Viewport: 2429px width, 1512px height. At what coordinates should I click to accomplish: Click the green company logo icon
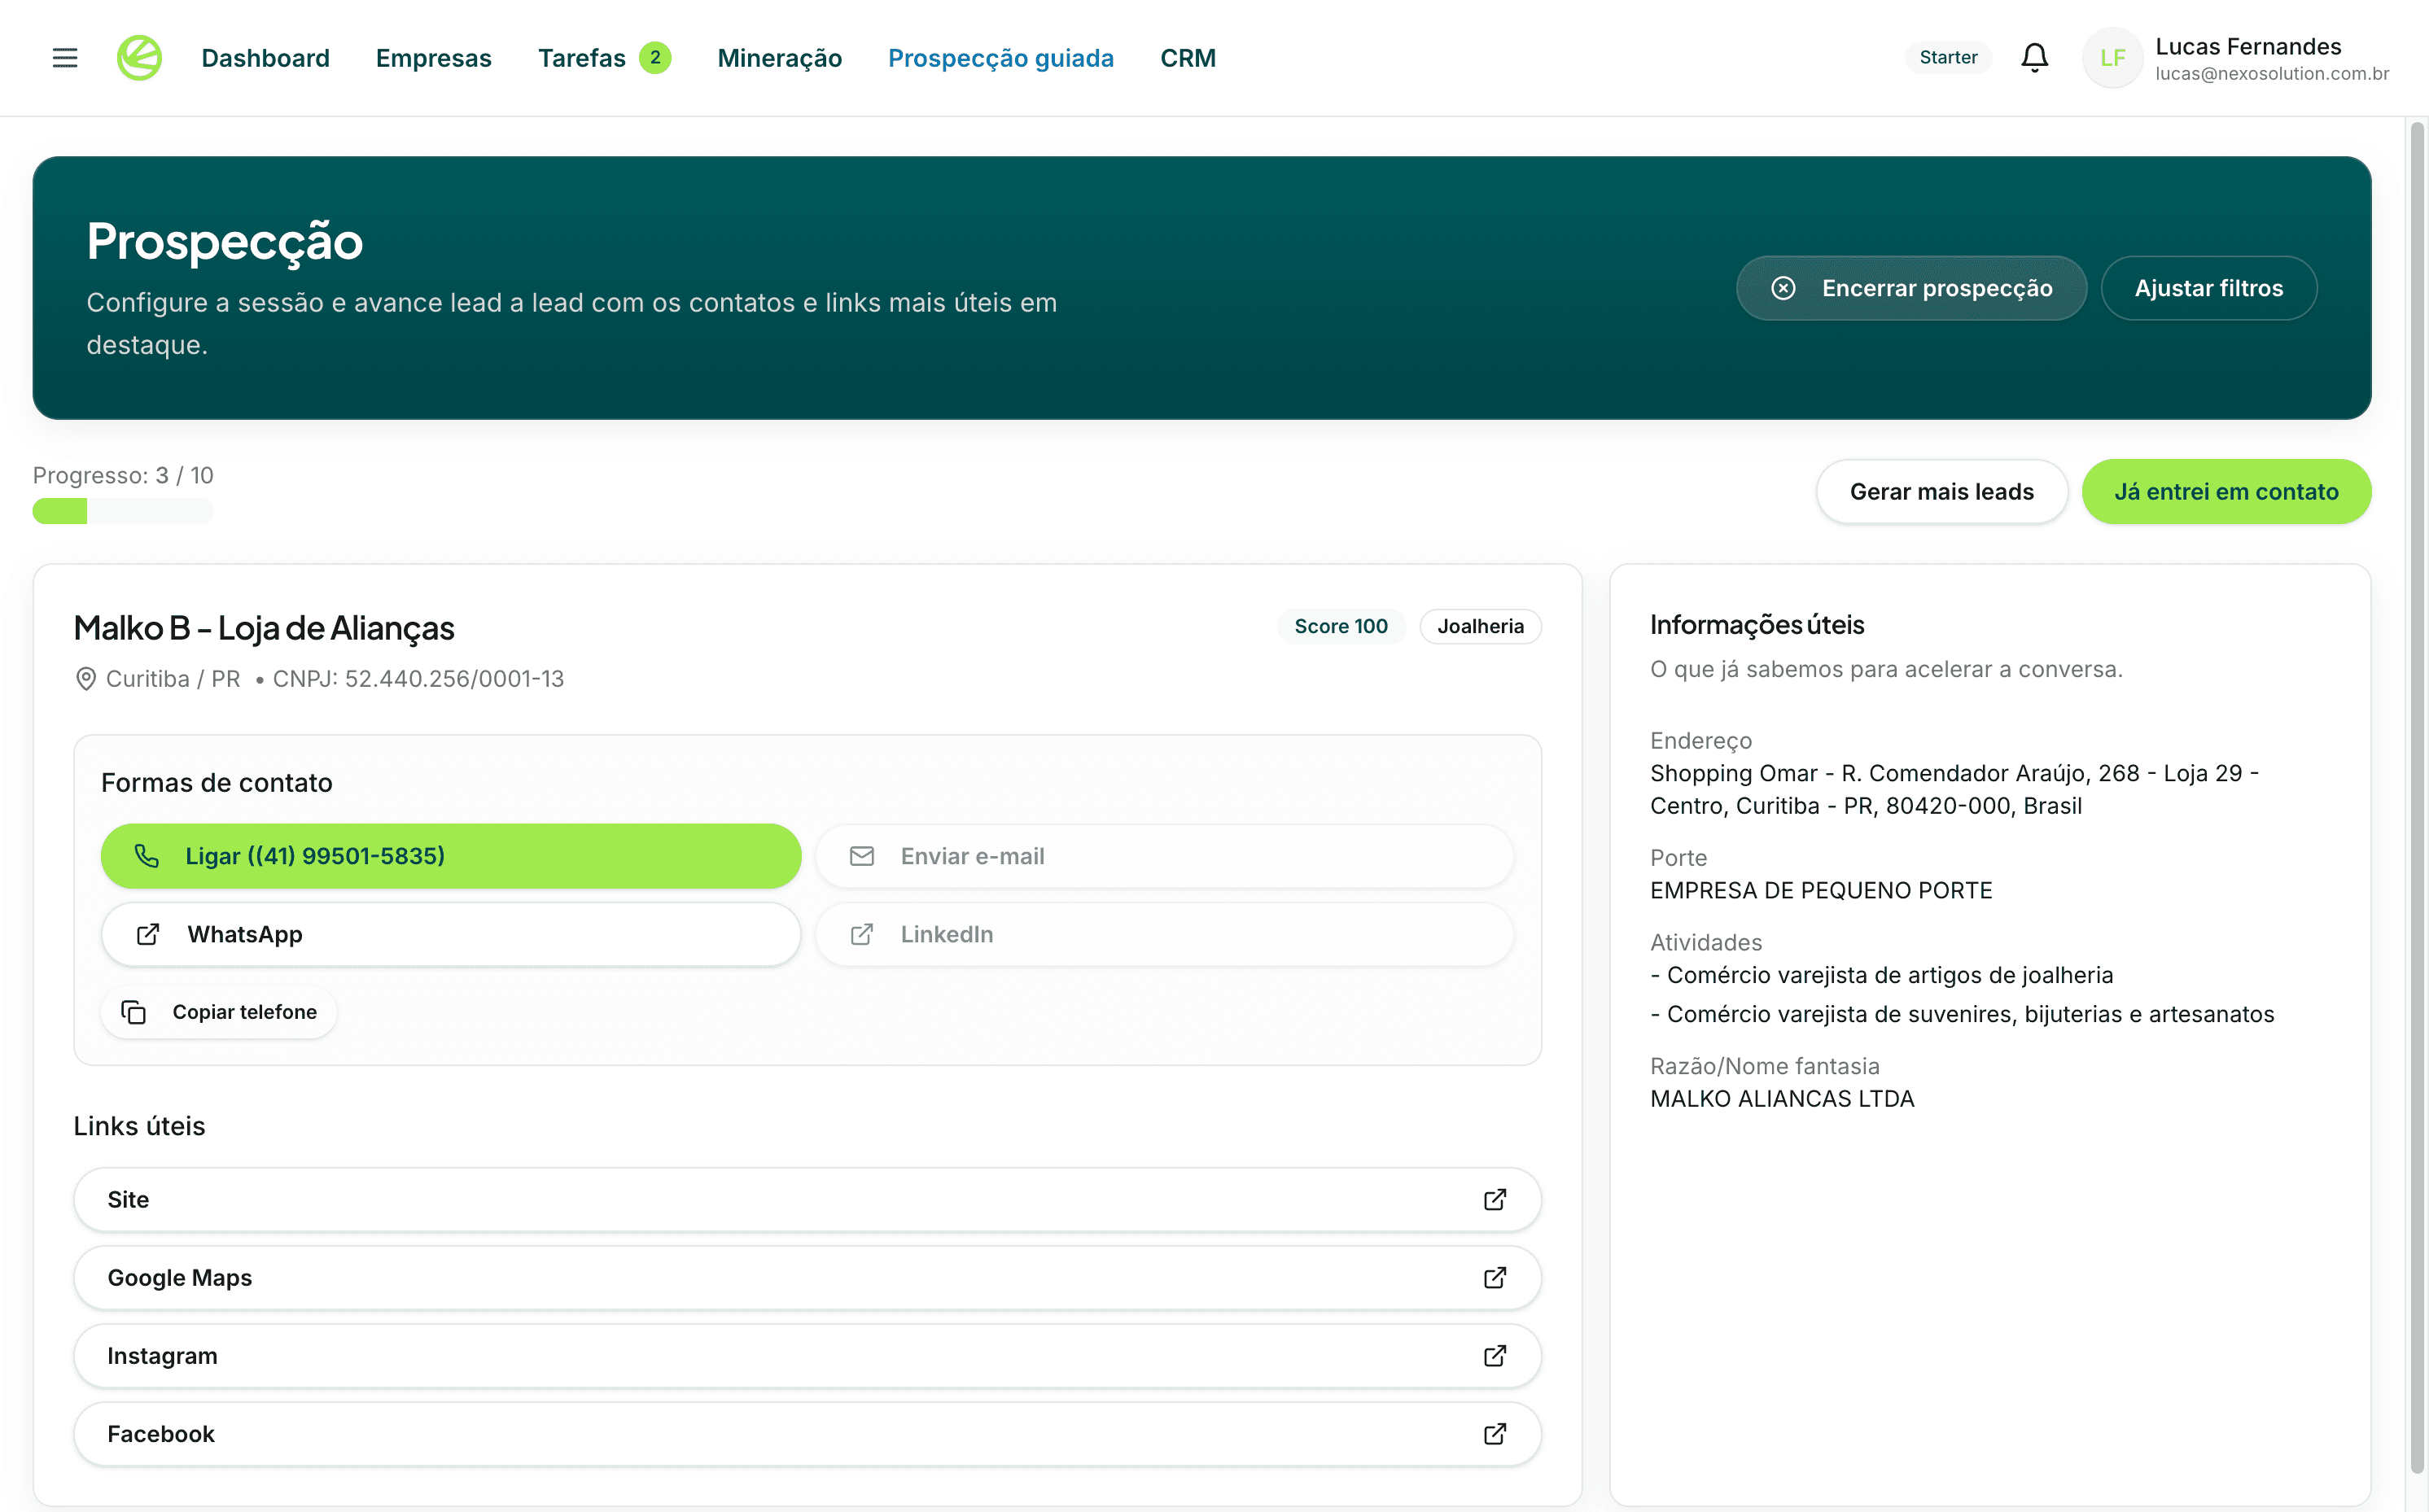[140, 57]
